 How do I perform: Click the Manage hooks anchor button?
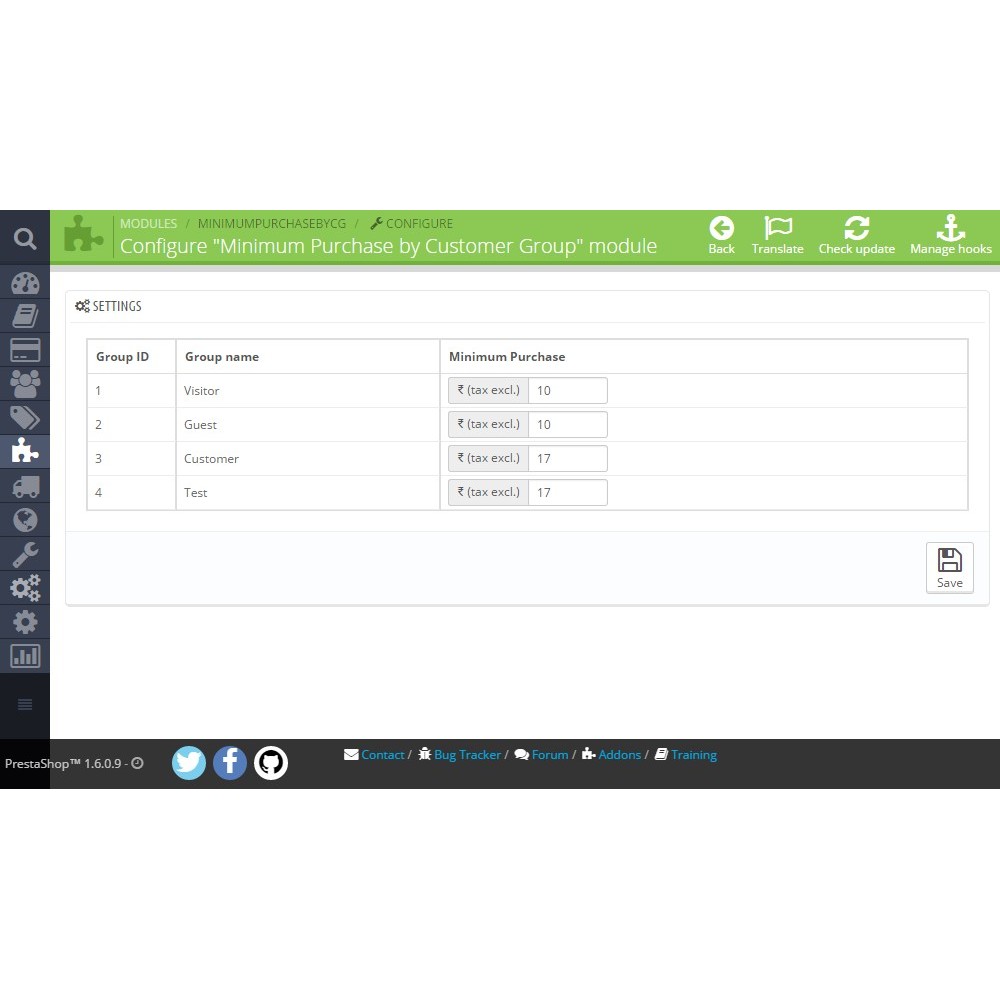950,235
